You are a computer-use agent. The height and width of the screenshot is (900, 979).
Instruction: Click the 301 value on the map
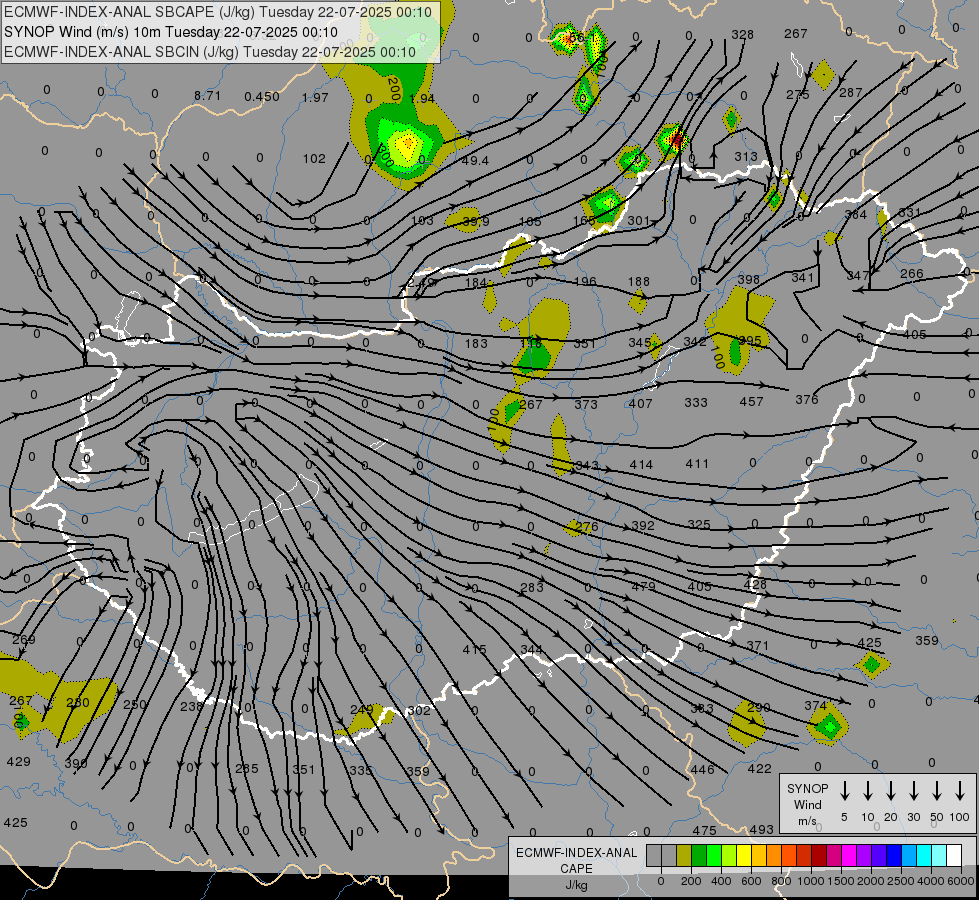[x=639, y=220]
